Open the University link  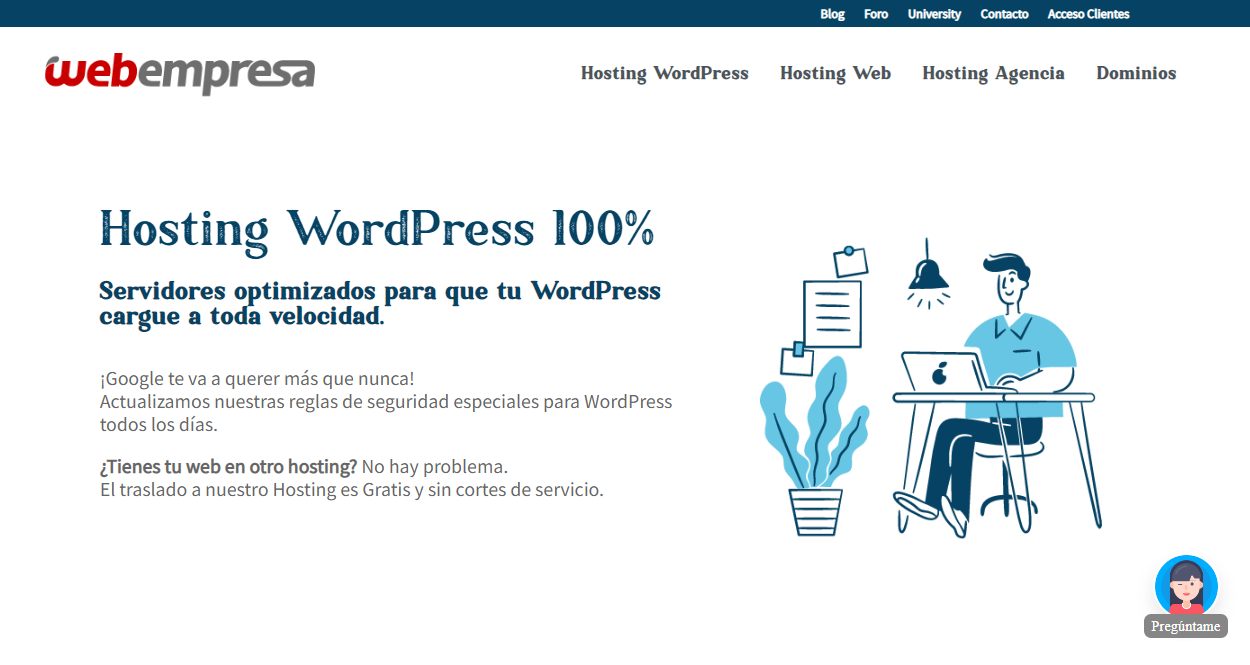(934, 14)
